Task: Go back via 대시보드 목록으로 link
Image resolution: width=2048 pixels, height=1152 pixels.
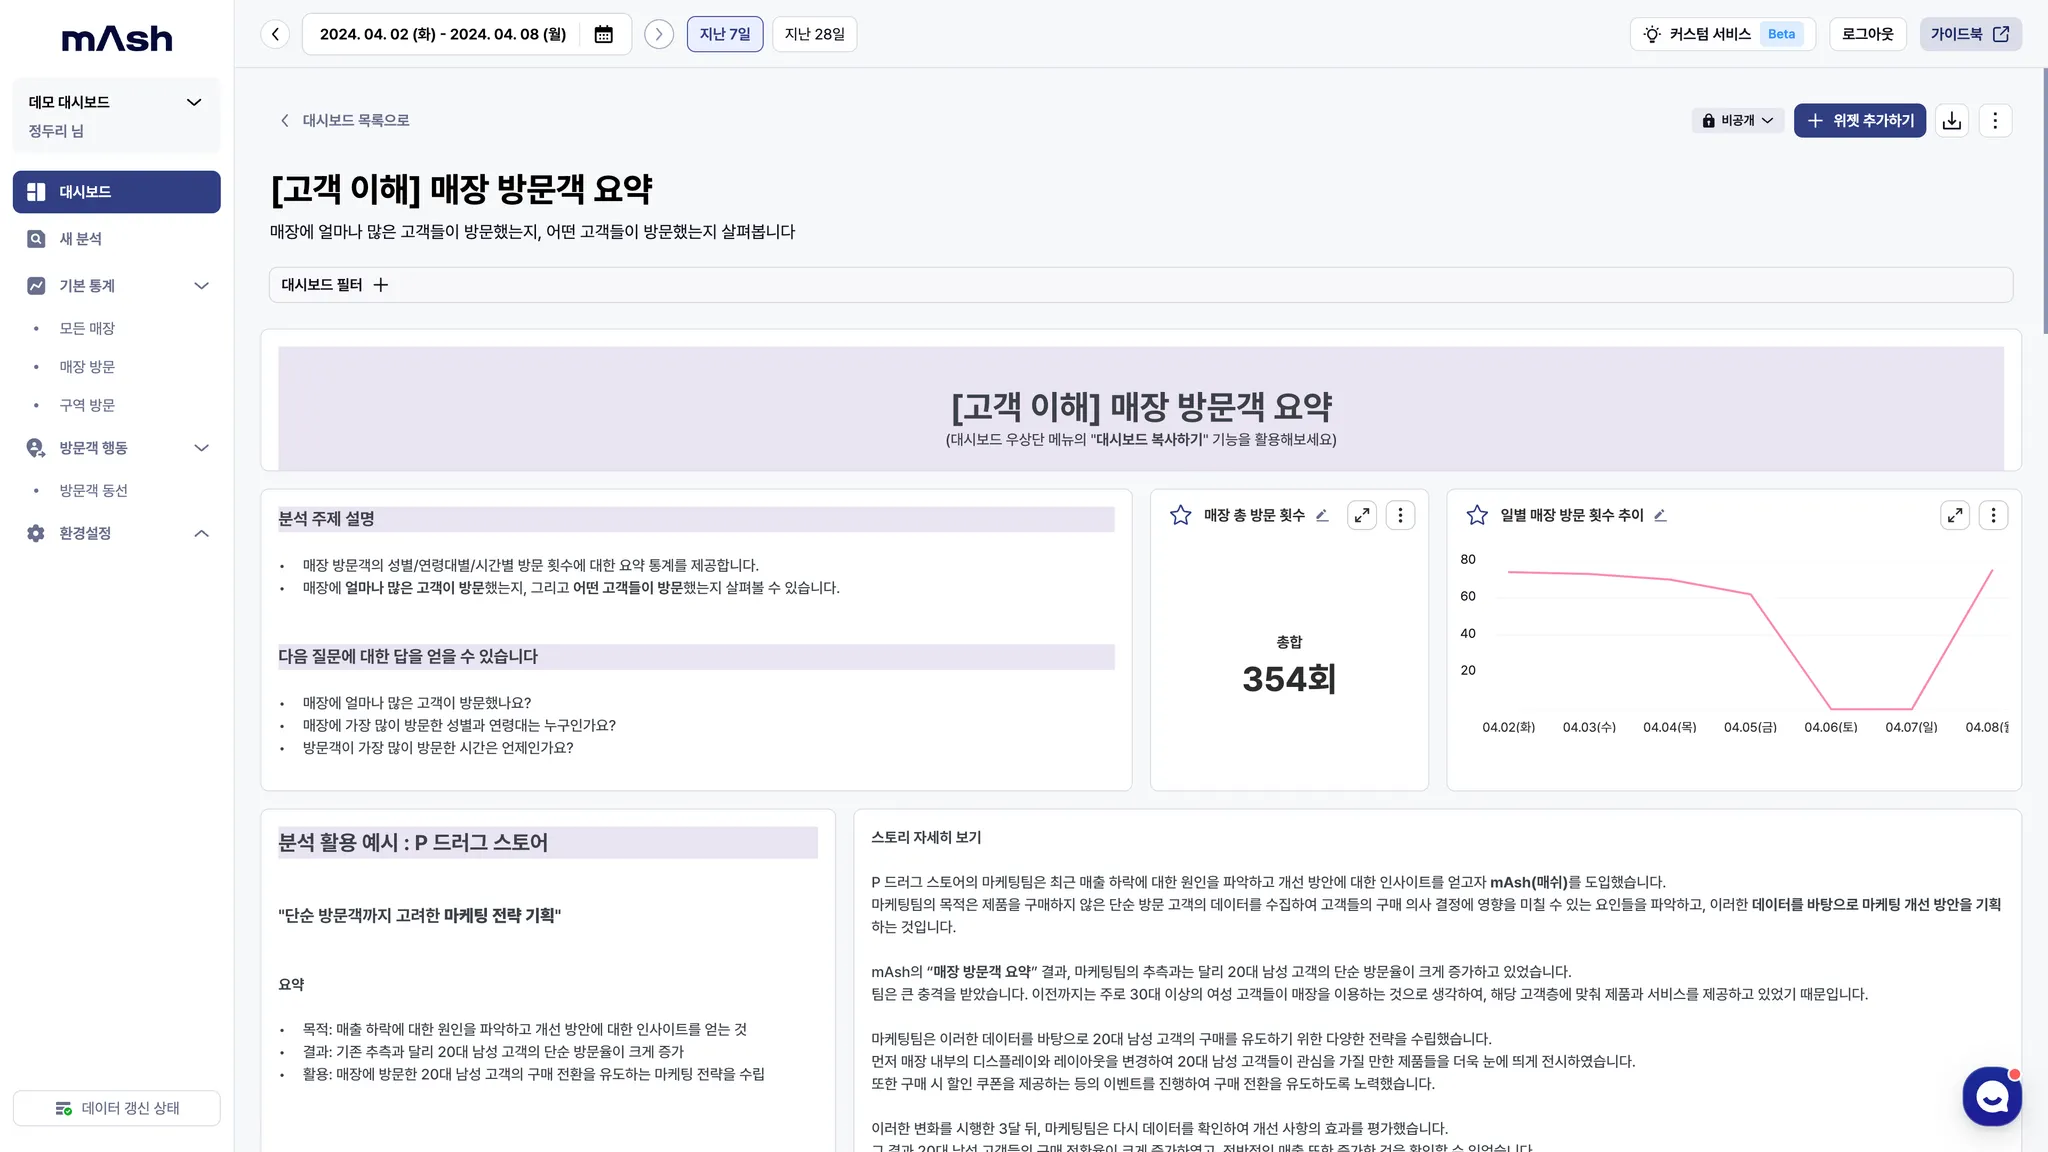Action: click(x=345, y=120)
